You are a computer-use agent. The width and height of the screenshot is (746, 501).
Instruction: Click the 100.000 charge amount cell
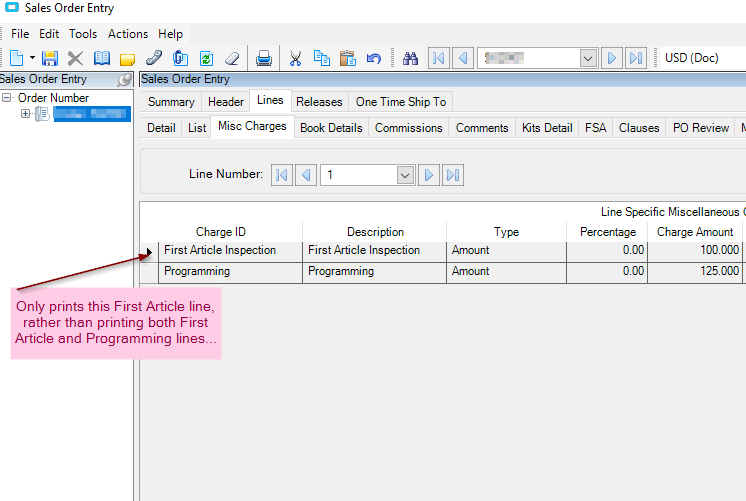click(695, 251)
